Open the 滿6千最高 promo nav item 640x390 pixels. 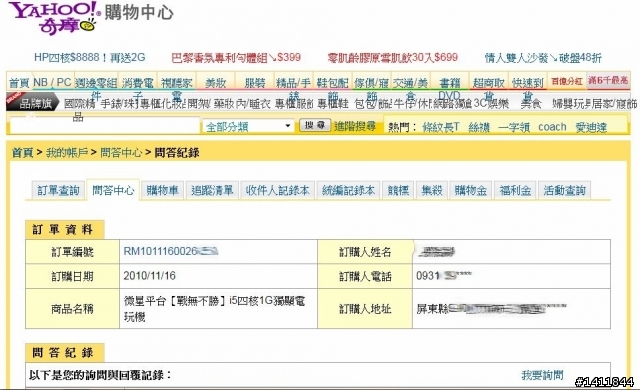[x=608, y=80]
